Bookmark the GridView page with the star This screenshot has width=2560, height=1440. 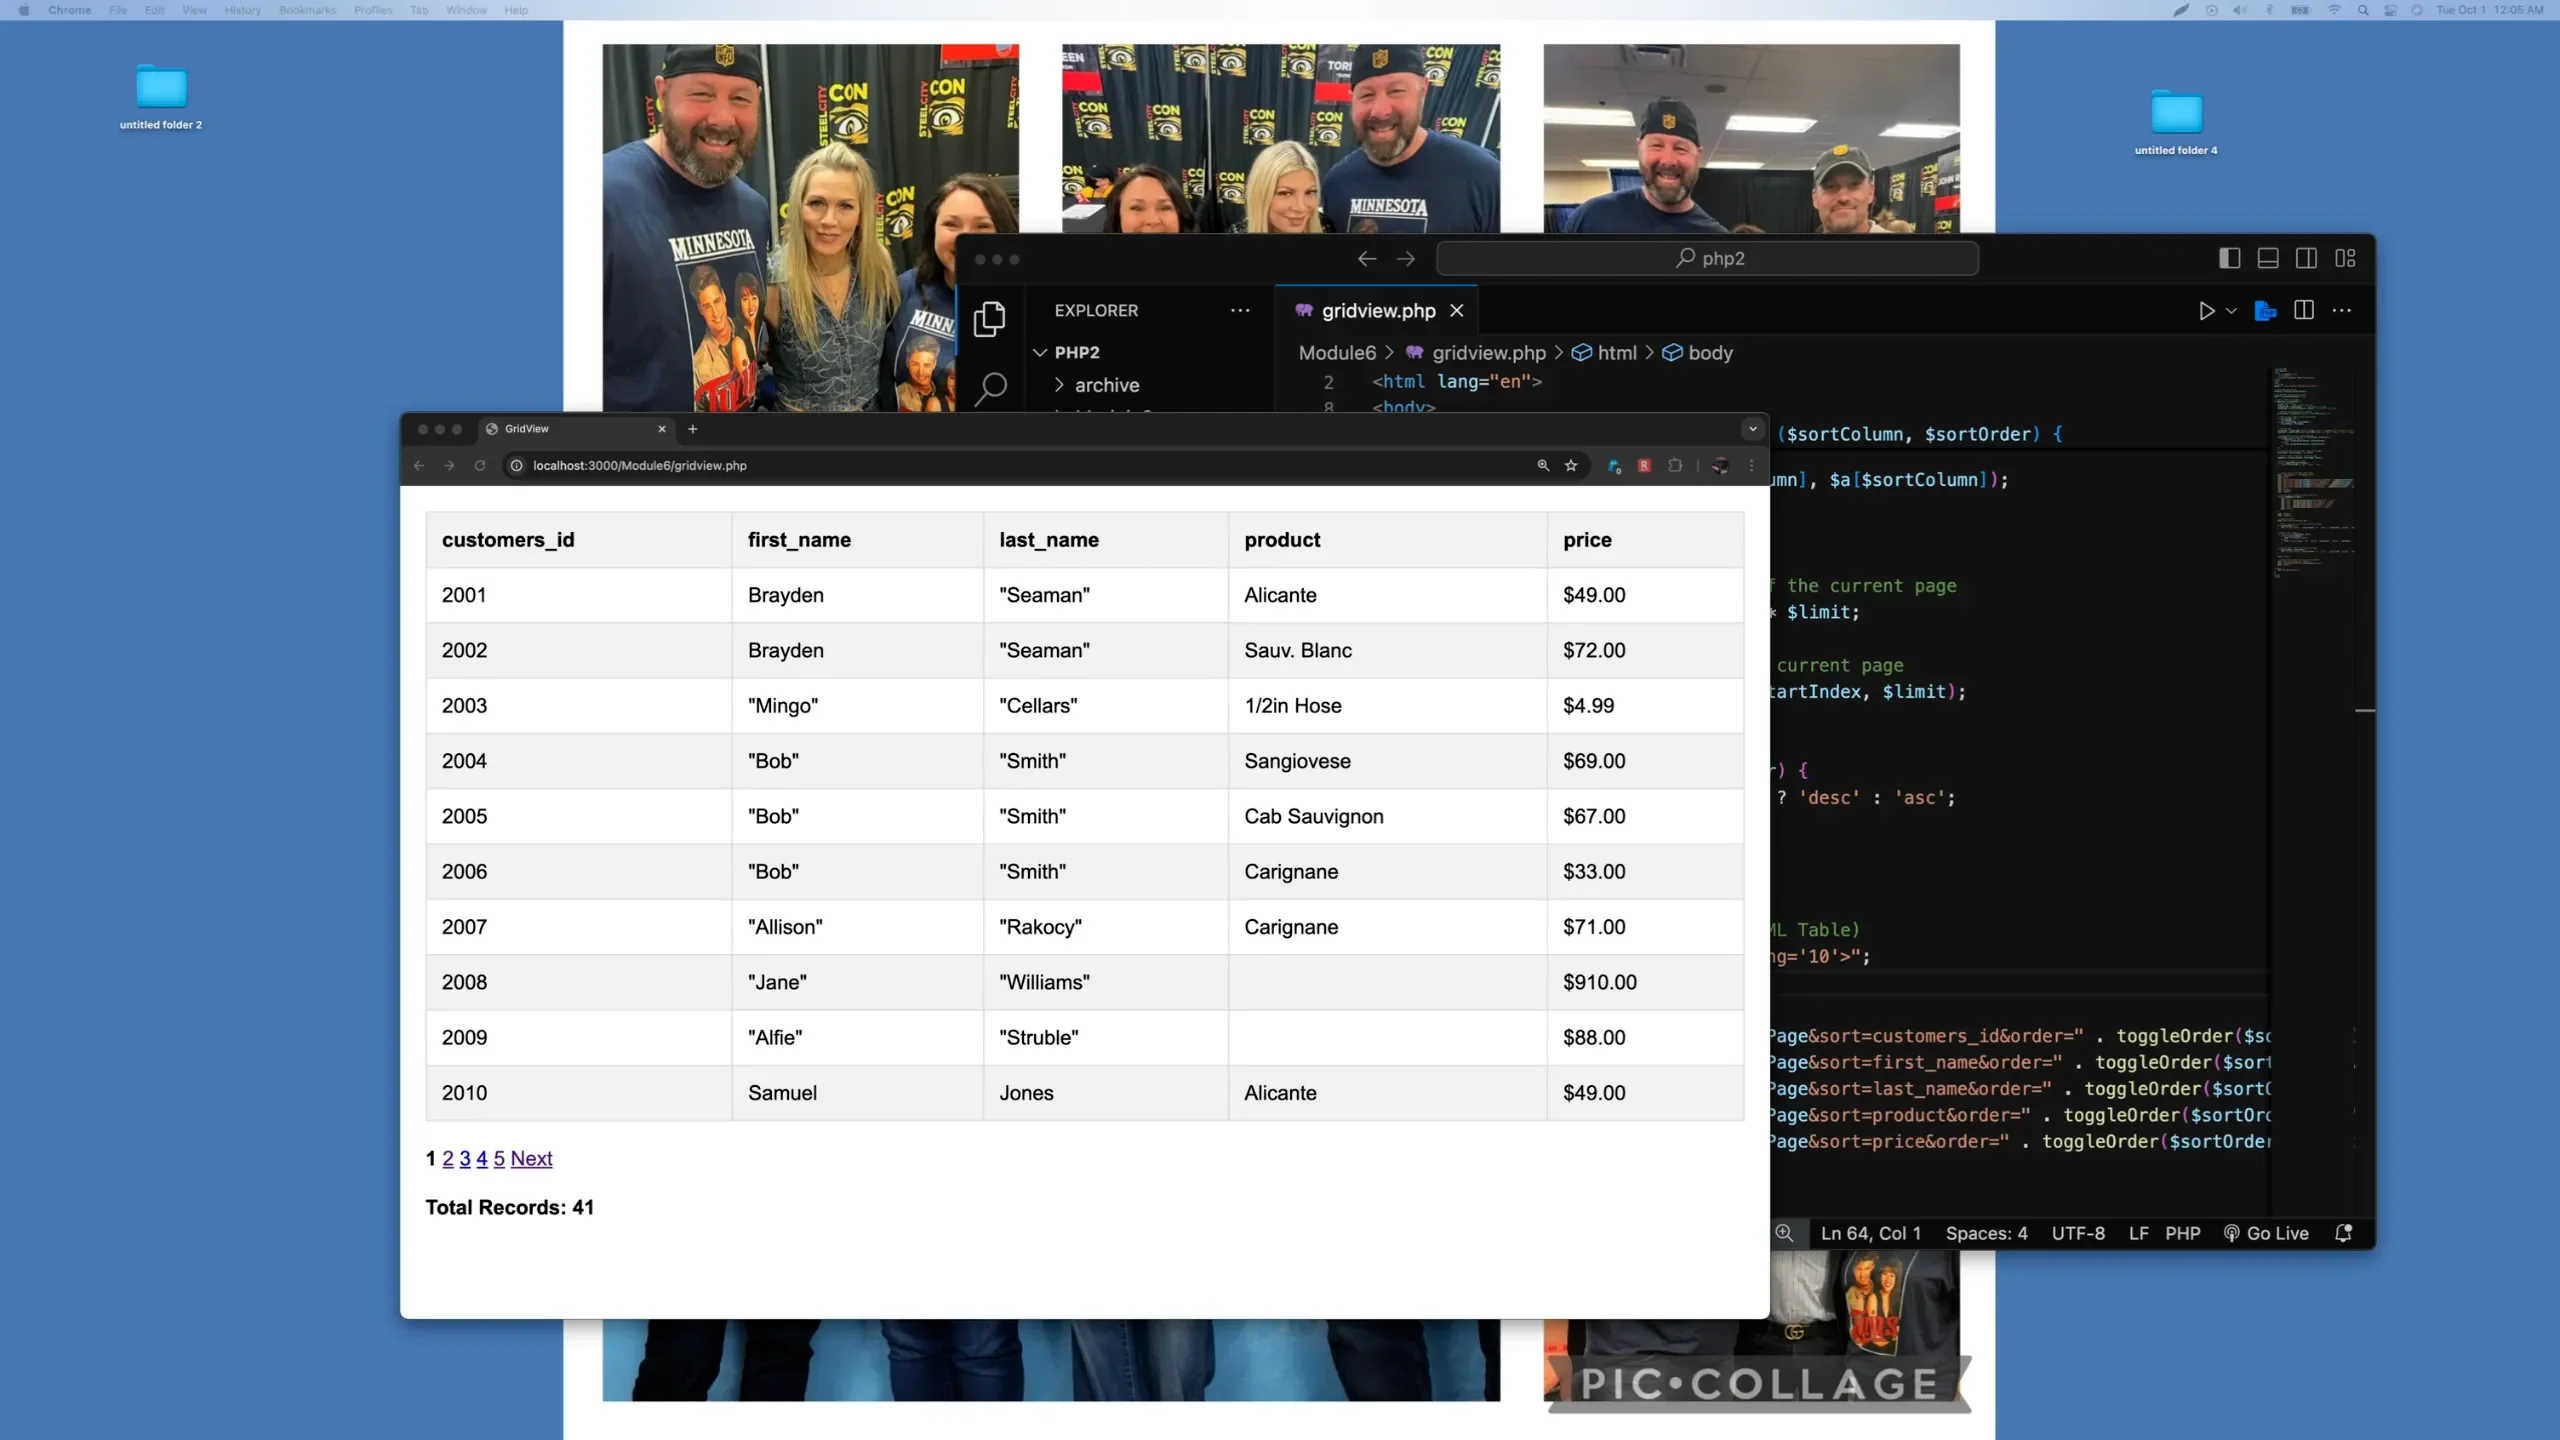(1571, 465)
